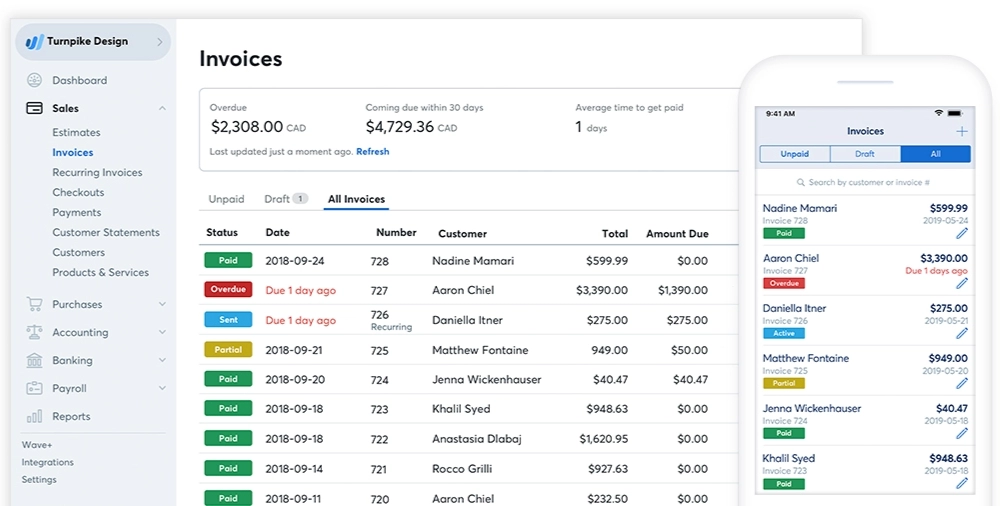Viewport: 1000px width, 506px height.
Task: Click the red Overdue status badge
Action: [x=228, y=290]
